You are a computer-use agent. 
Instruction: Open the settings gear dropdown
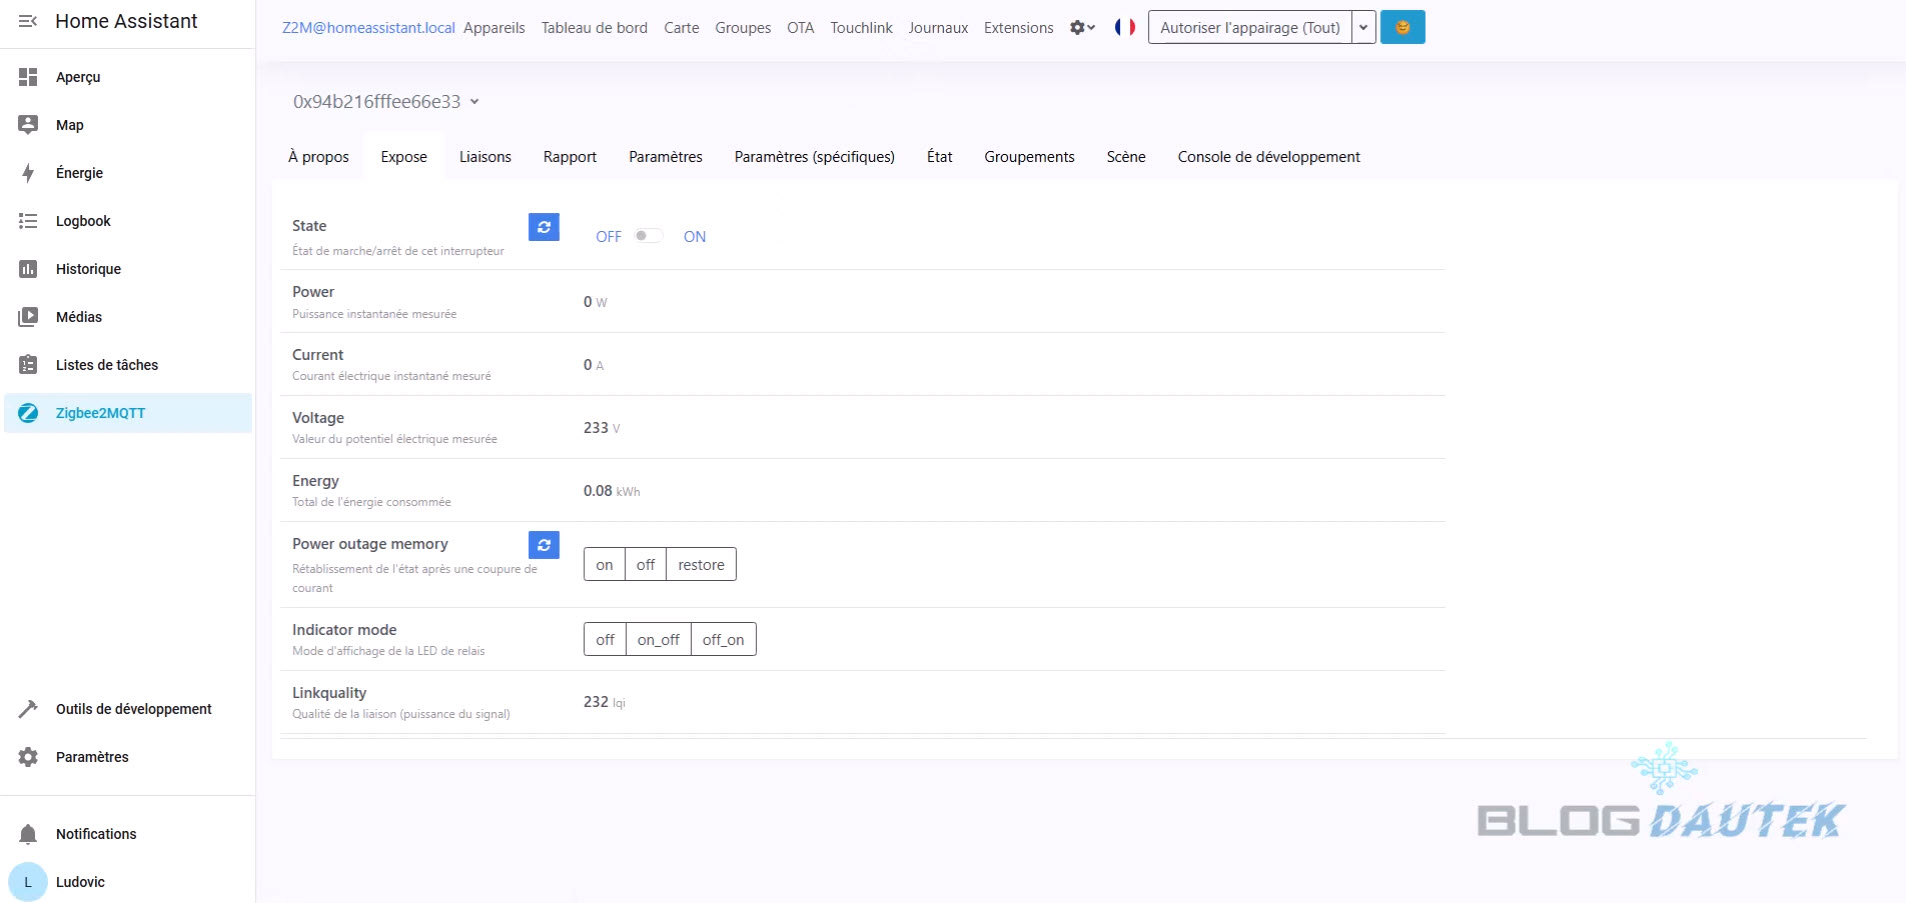(x=1082, y=28)
